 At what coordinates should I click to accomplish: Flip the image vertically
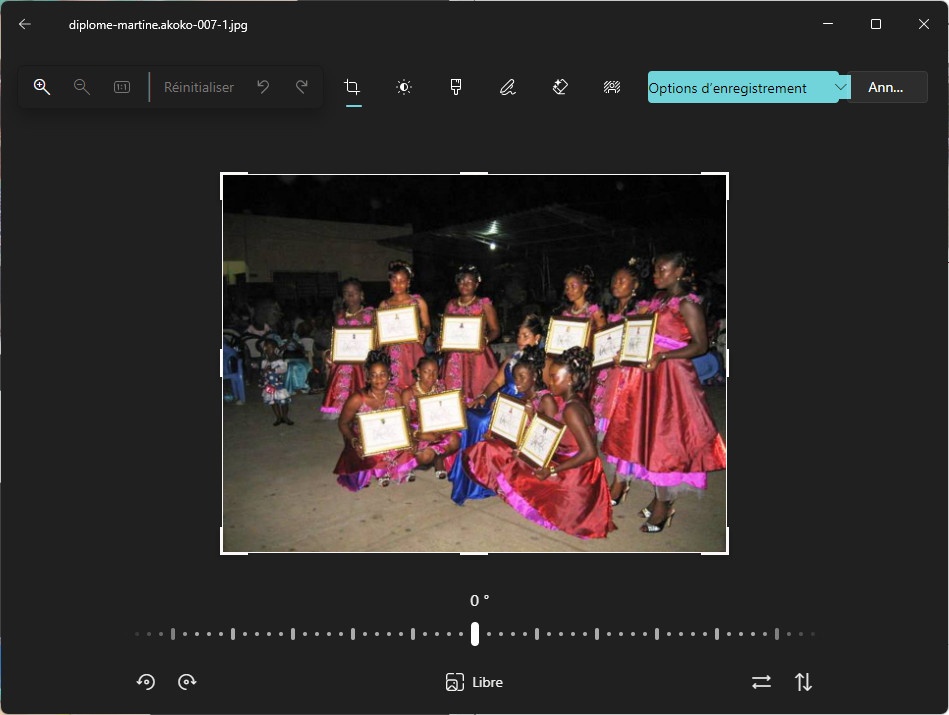coord(803,682)
